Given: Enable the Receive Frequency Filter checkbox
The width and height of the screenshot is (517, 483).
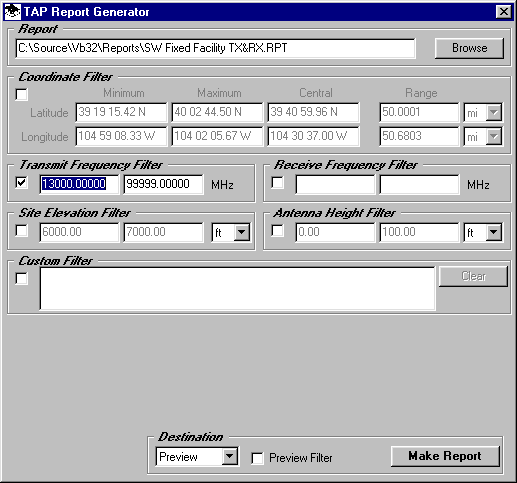Looking at the screenshot, I should [x=278, y=182].
